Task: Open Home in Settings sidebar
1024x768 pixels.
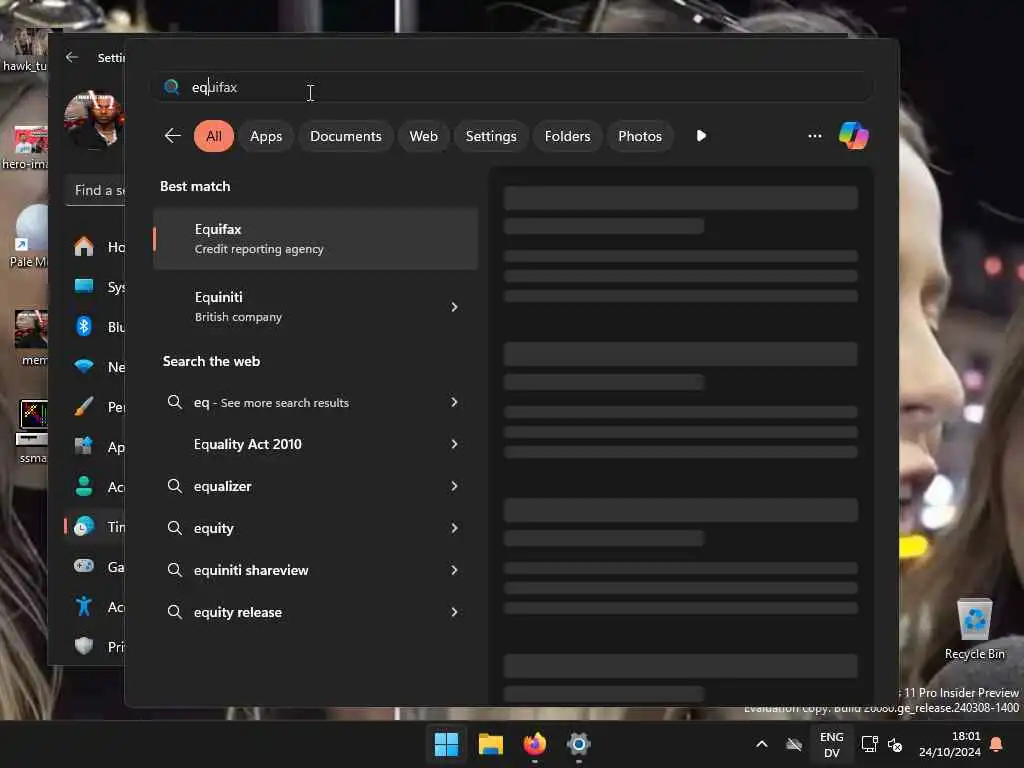Action: click(x=95, y=247)
